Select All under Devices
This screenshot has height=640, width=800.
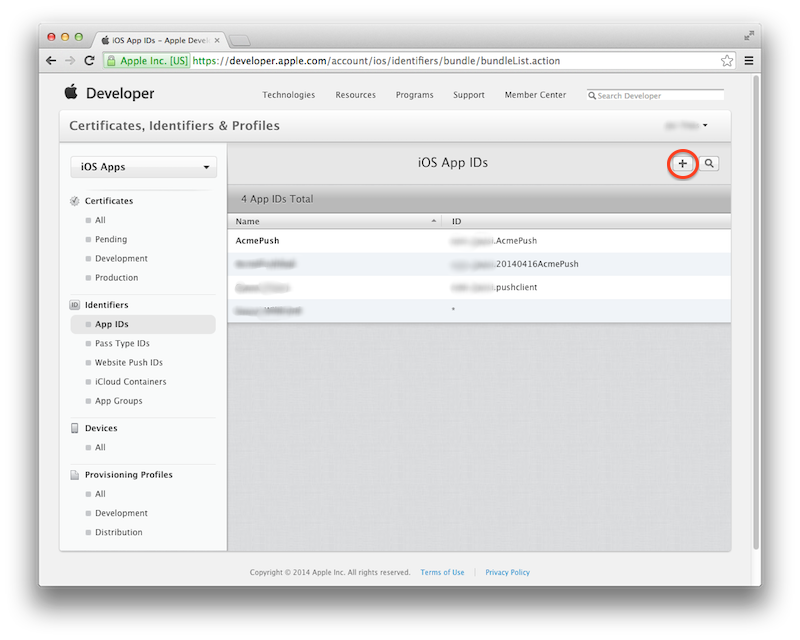[x=100, y=447]
